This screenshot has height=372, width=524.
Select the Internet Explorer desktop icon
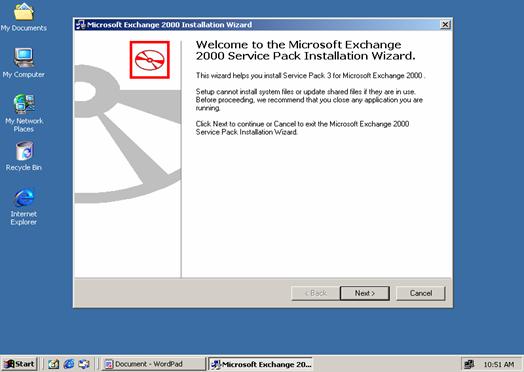coord(24,207)
